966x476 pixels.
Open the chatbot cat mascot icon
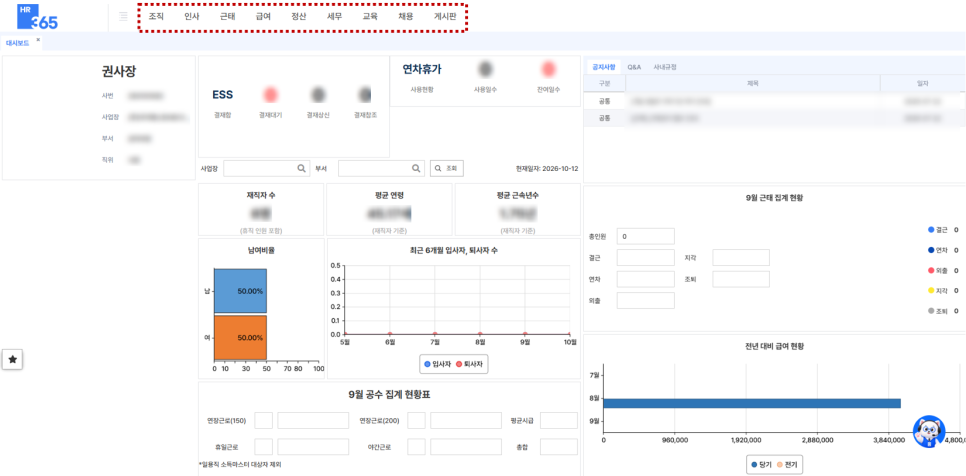pyautogui.click(x=929, y=432)
